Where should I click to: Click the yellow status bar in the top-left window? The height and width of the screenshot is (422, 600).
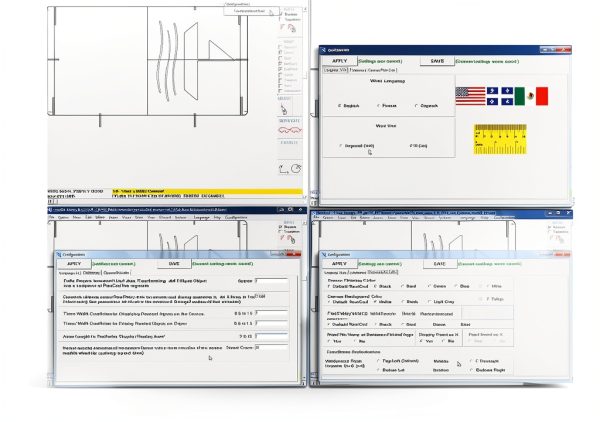[207, 191]
